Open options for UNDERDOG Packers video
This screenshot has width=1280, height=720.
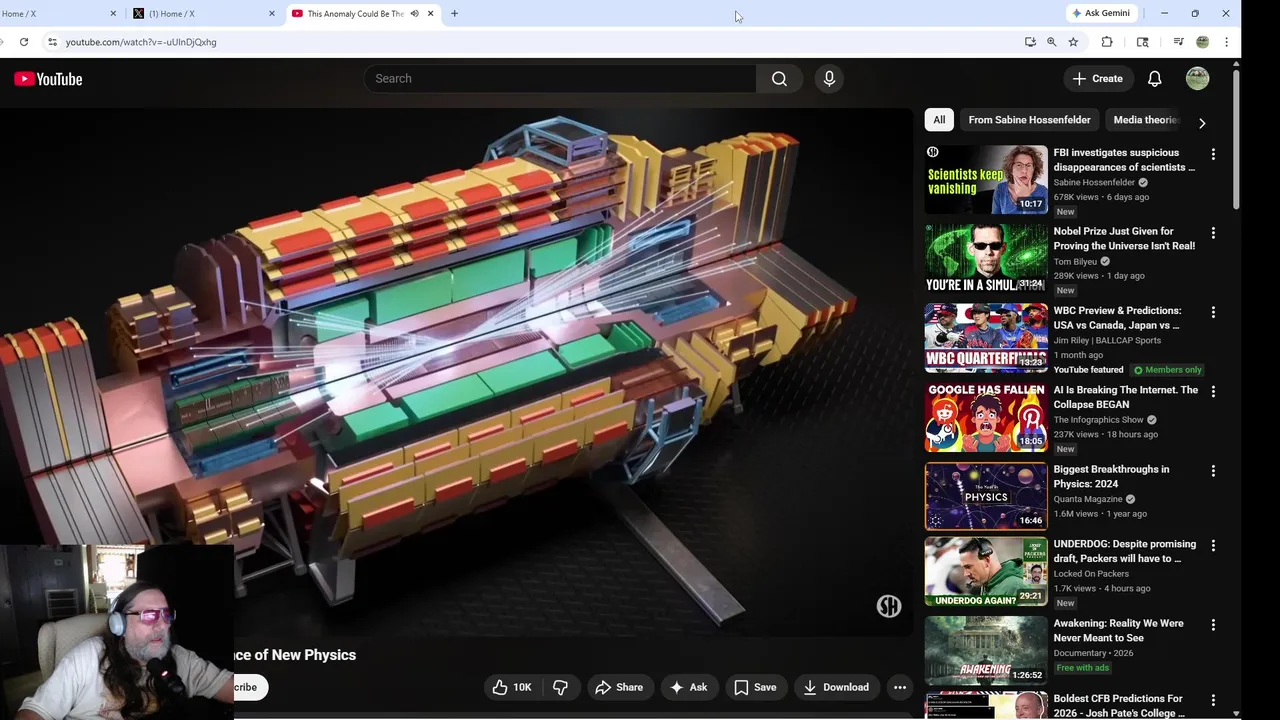click(1213, 546)
